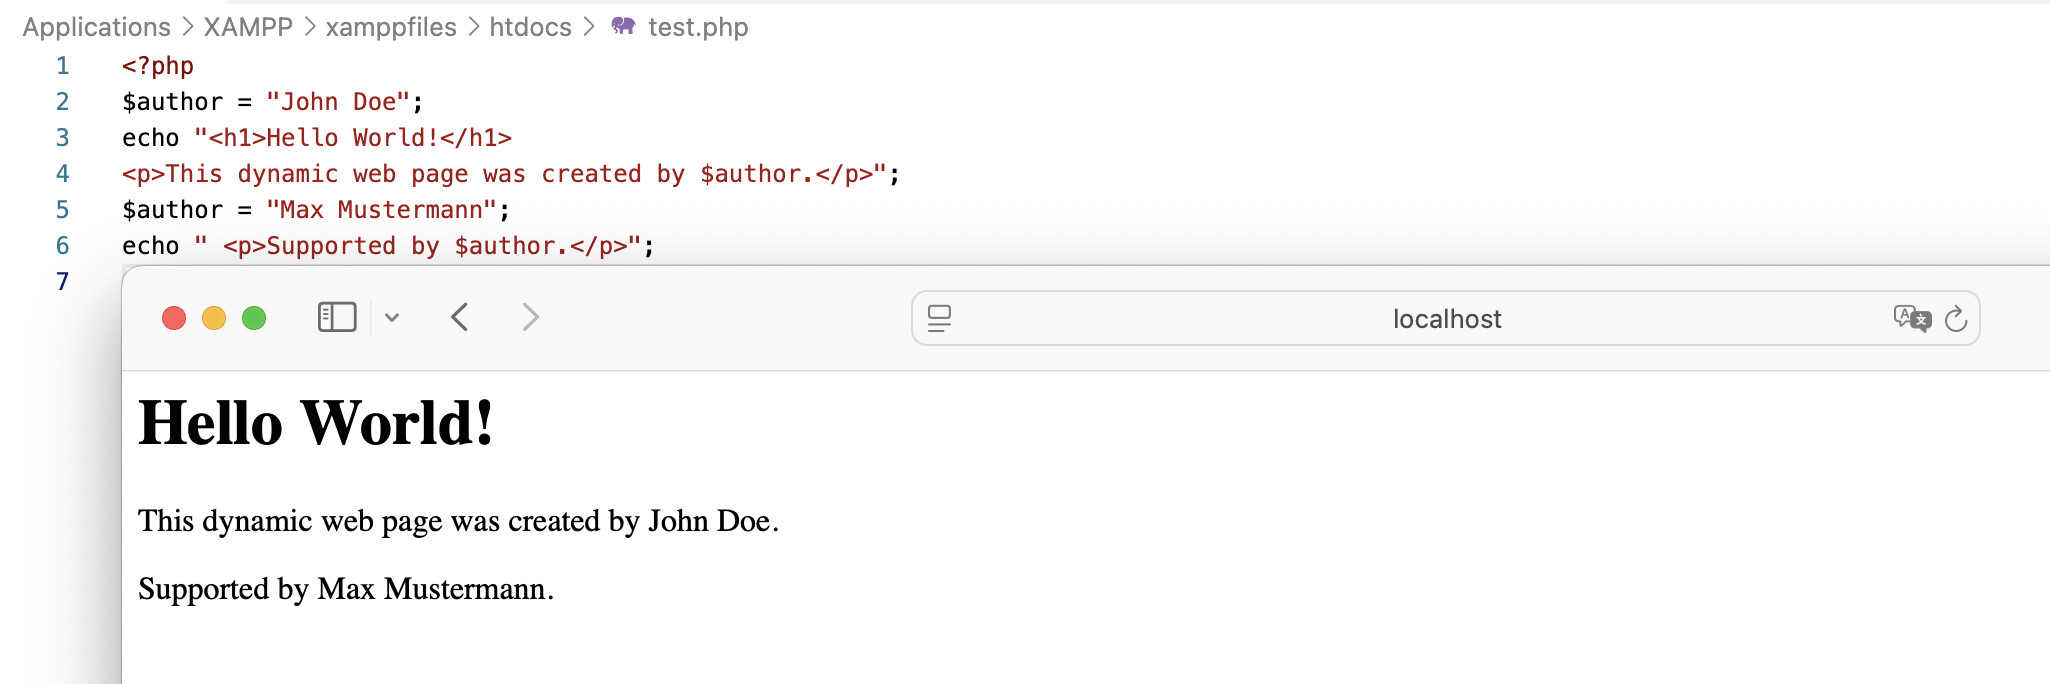Click line number 7 in the editor gutter

pyautogui.click(x=62, y=281)
